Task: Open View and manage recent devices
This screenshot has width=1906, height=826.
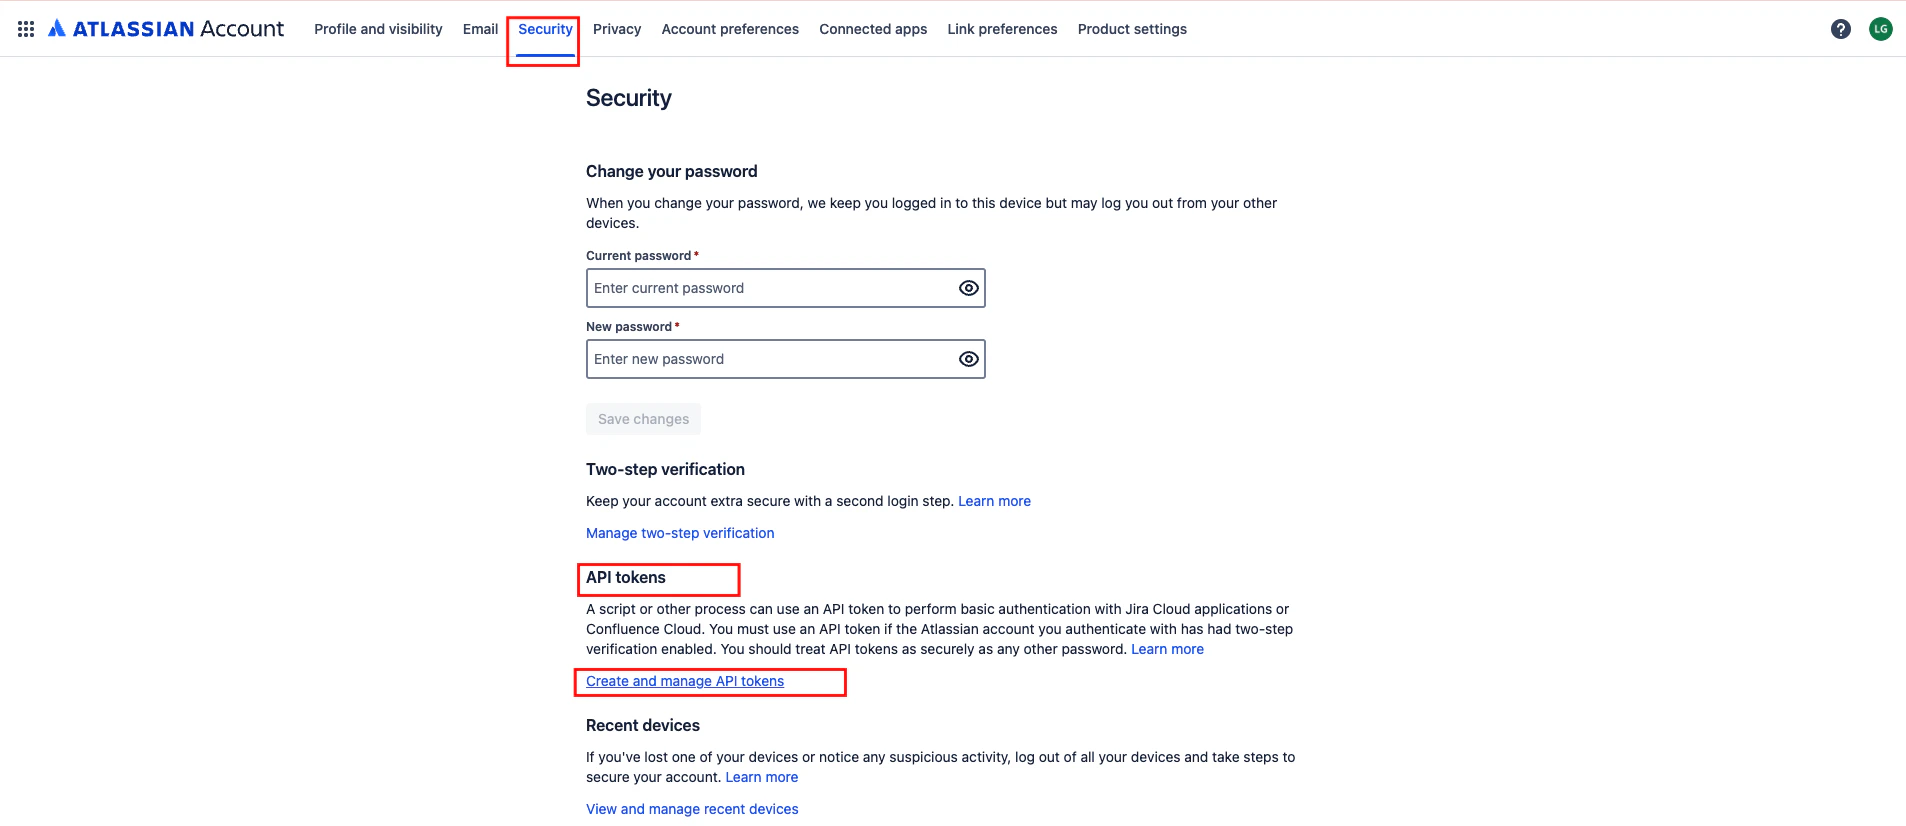Action: (691, 808)
